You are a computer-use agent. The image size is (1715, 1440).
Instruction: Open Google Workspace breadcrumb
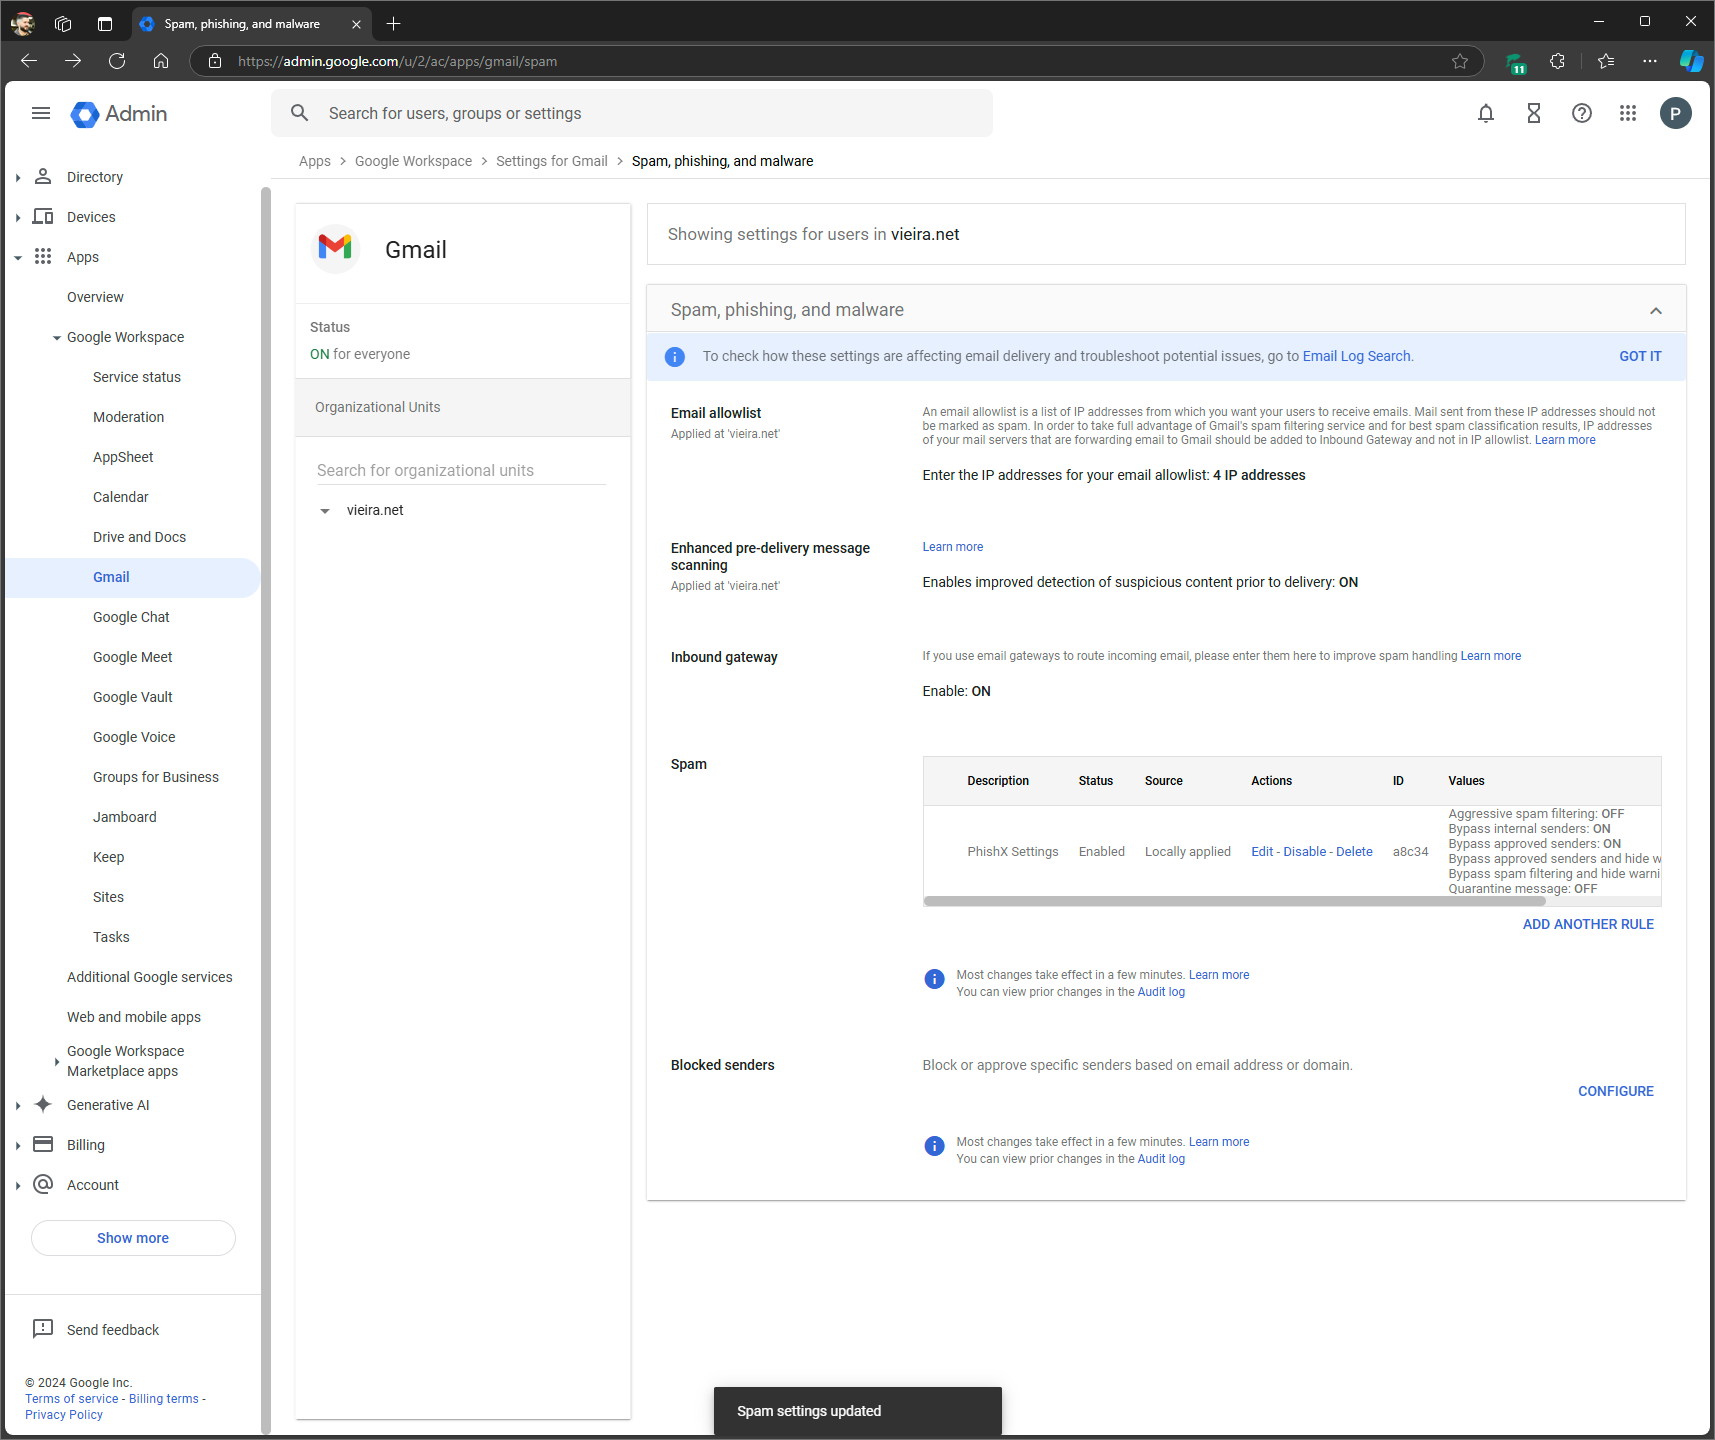click(413, 161)
